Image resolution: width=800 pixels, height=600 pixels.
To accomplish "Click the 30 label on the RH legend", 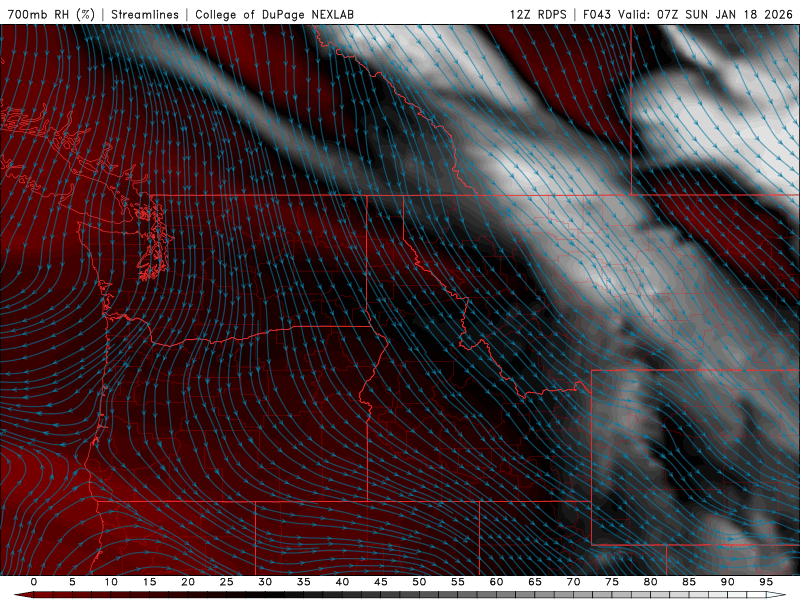I will 265,582.
